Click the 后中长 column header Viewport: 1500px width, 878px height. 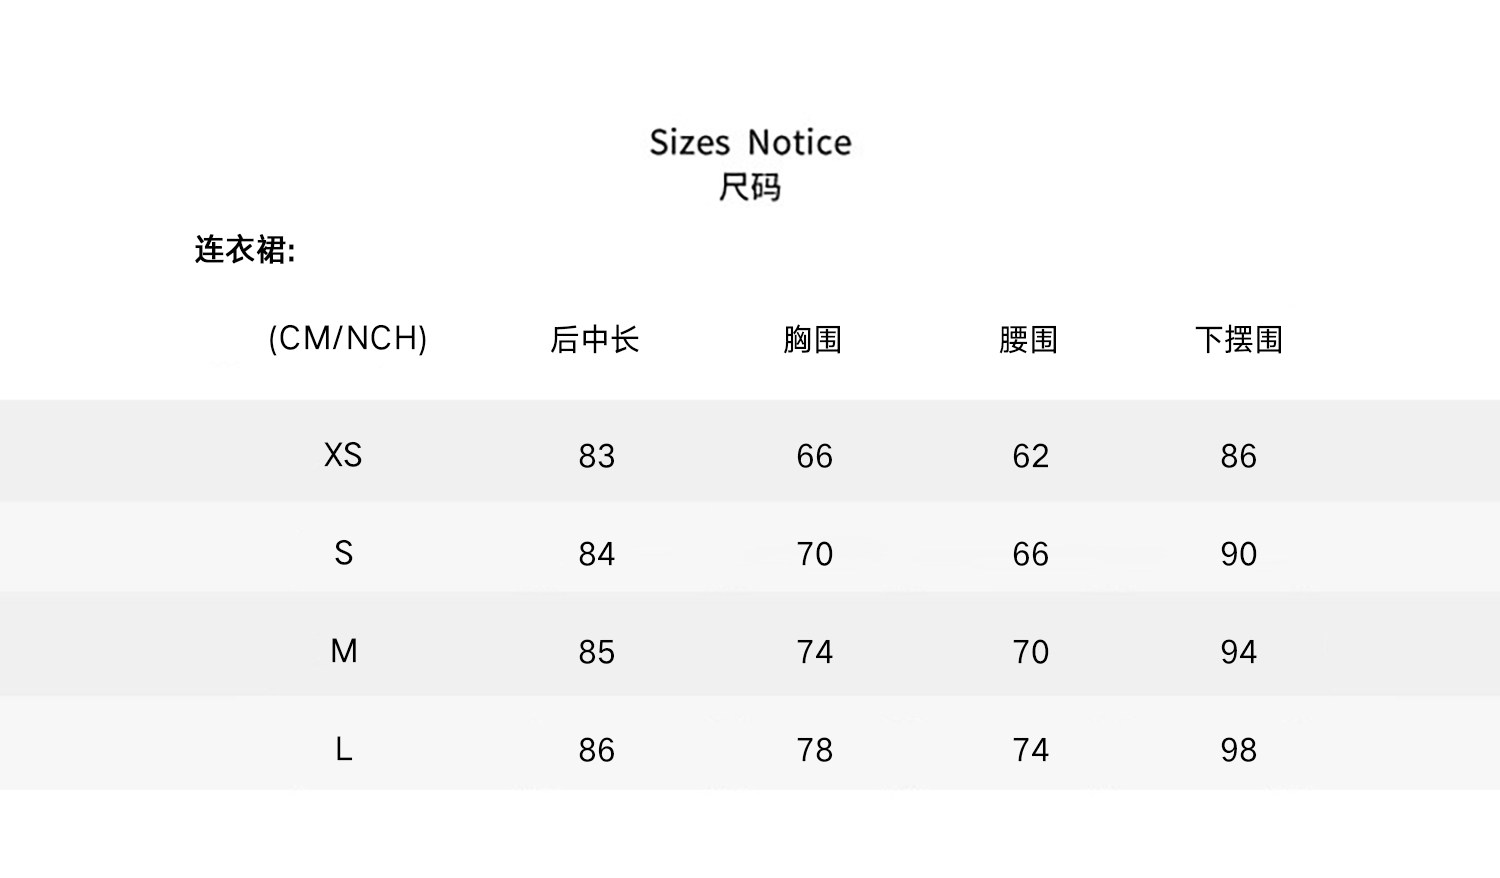coord(595,340)
